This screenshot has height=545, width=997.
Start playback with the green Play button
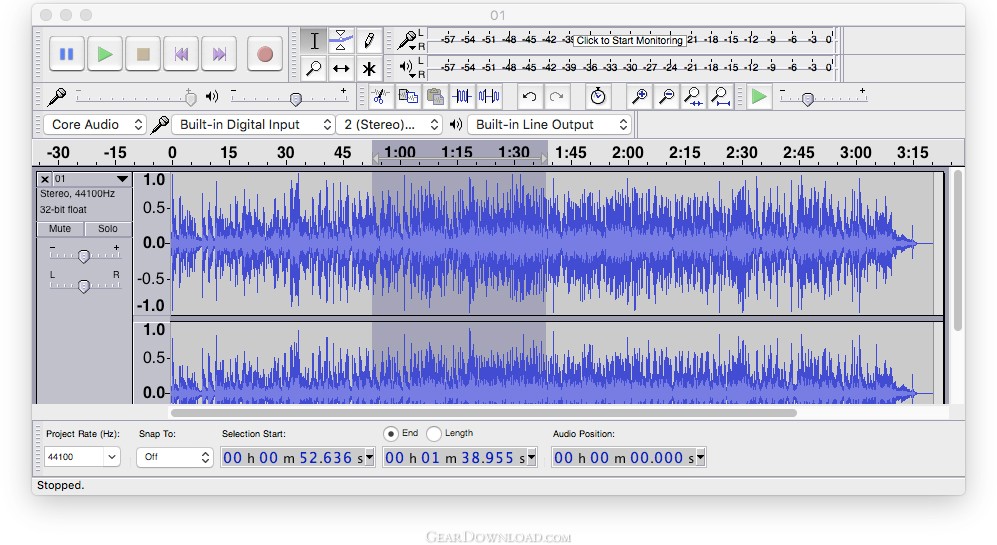(105, 54)
